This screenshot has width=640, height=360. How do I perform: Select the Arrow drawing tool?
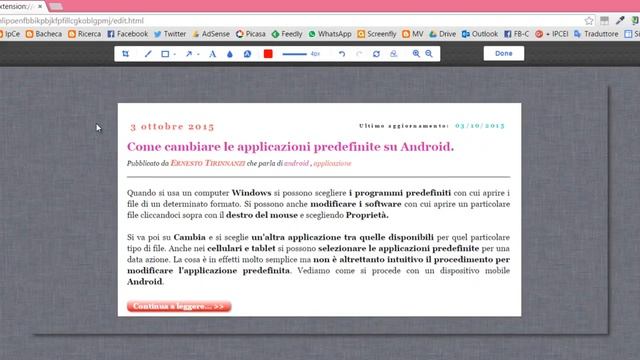click(189, 54)
